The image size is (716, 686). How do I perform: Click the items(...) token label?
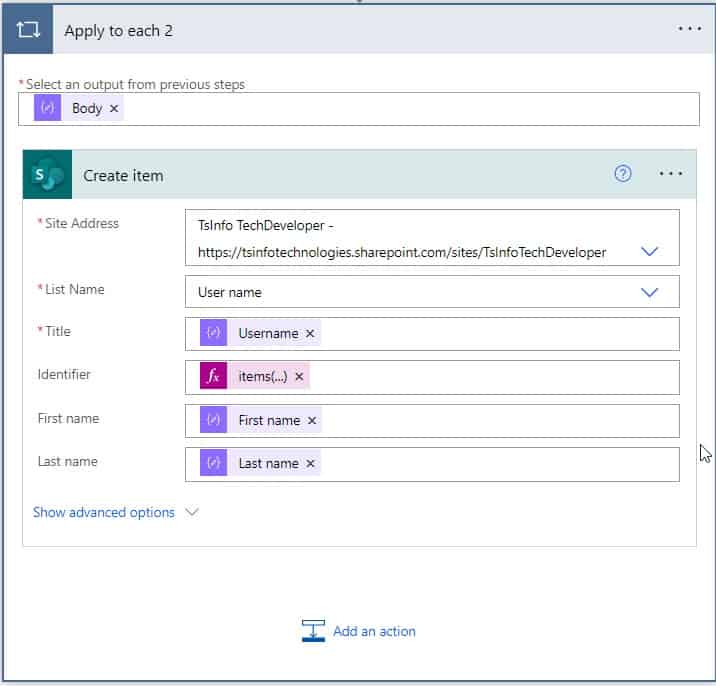(x=263, y=376)
